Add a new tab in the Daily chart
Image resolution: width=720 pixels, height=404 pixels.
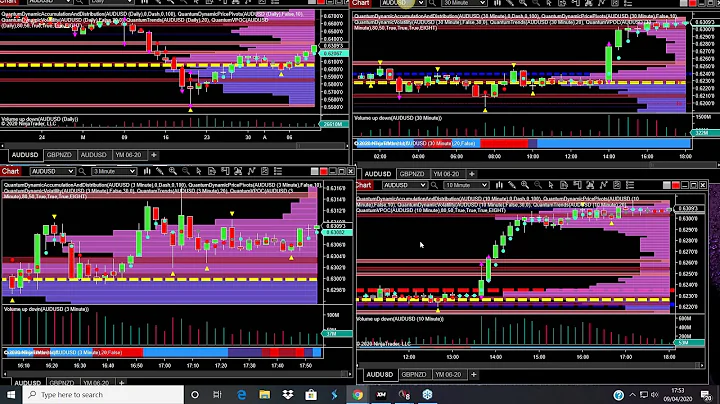point(154,155)
